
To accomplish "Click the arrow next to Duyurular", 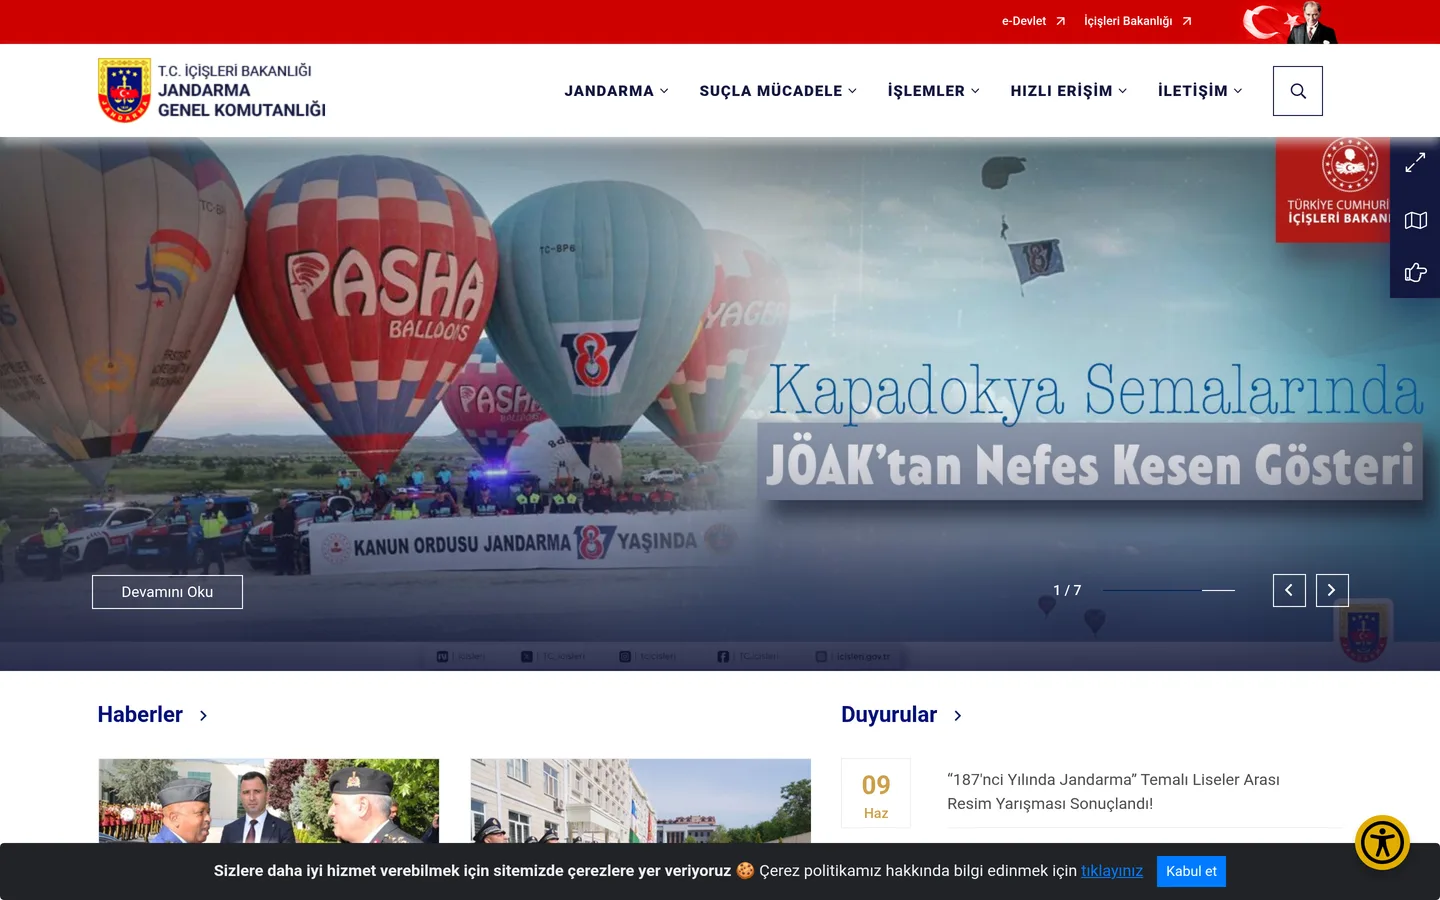I will [957, 715].
